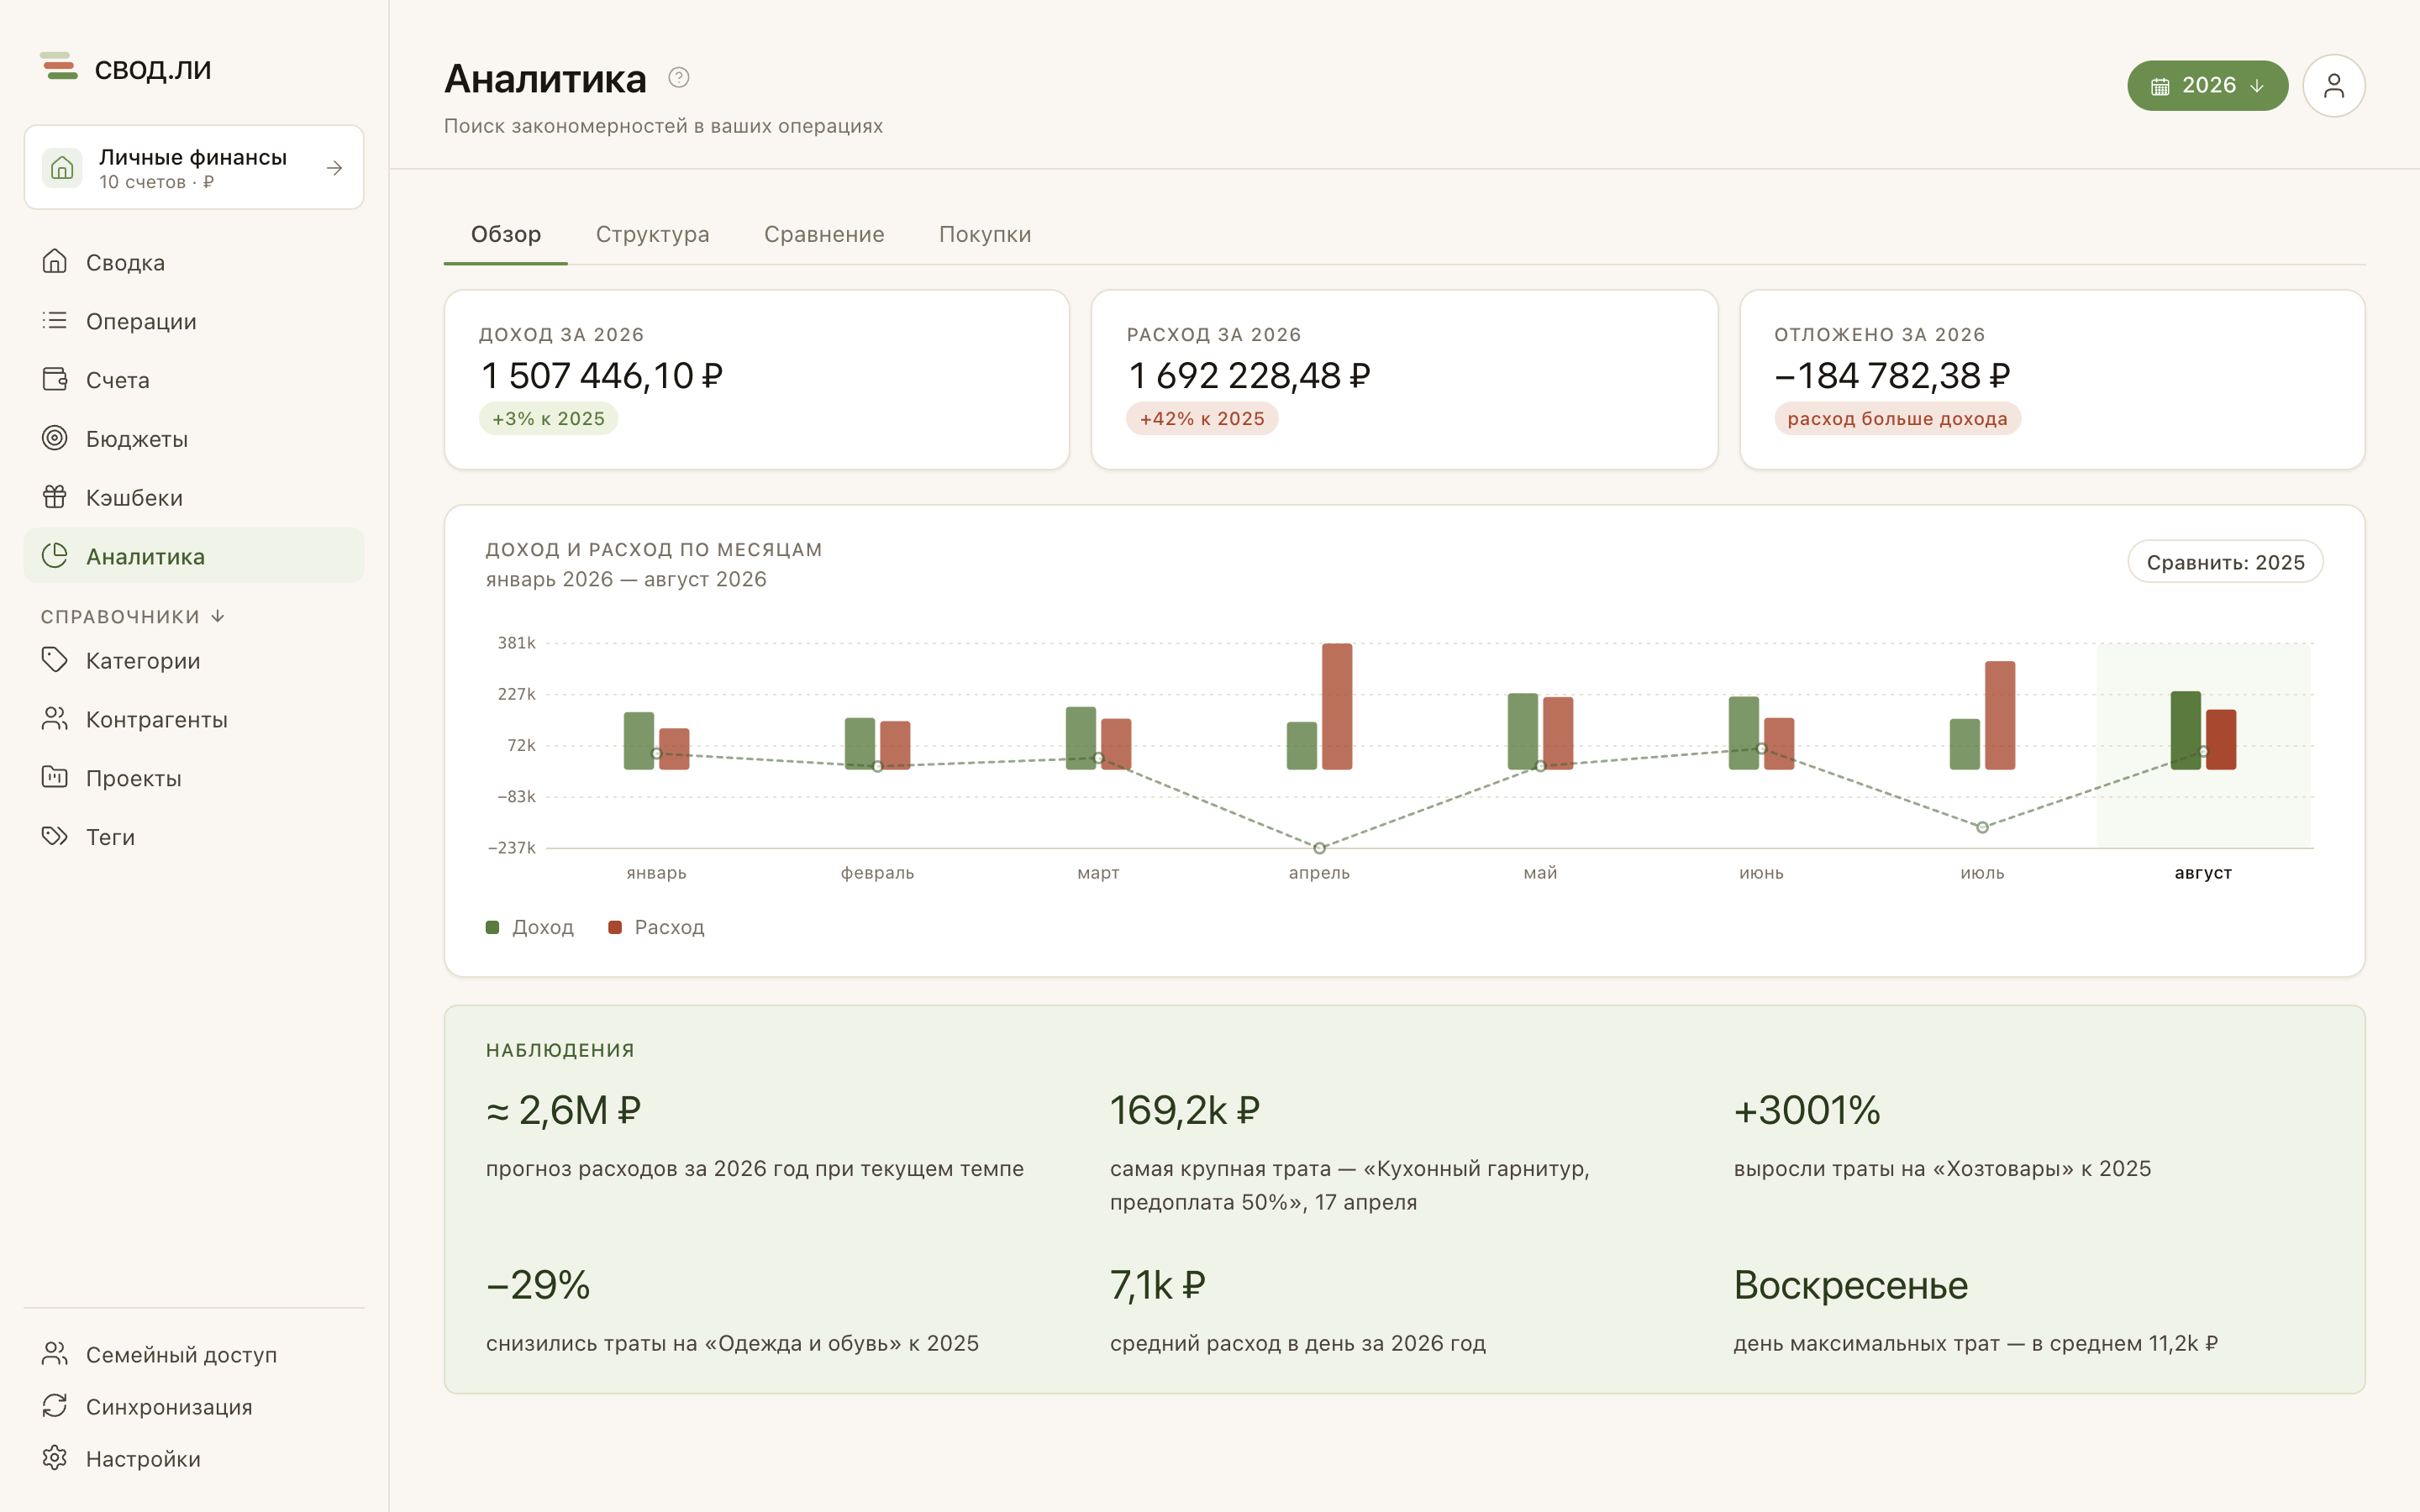Viewport: 2420px width, 1512px height.
Task: Select the апрель expense bar
Action: click(x=1337, y=706)
